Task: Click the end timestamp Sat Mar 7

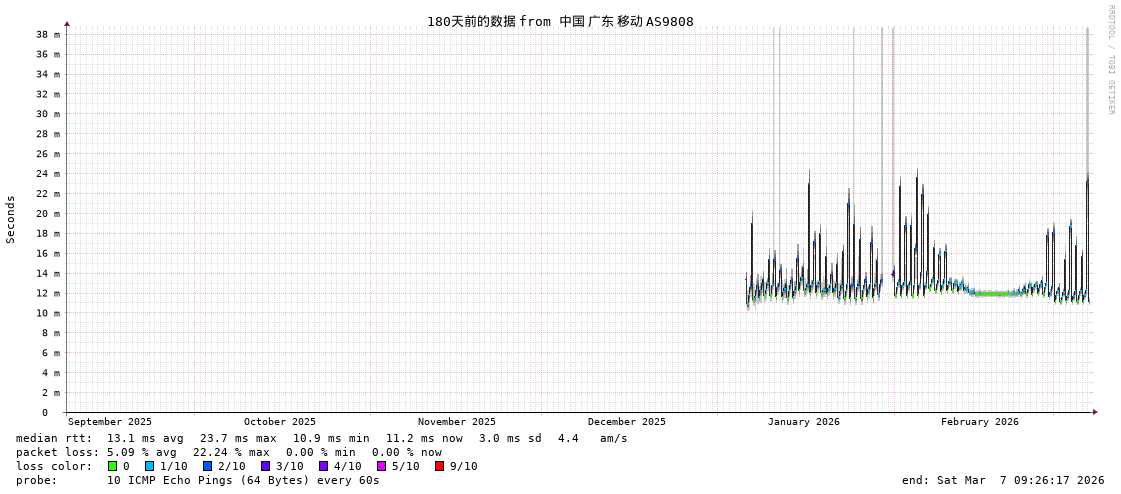Action: [1003, 480]
